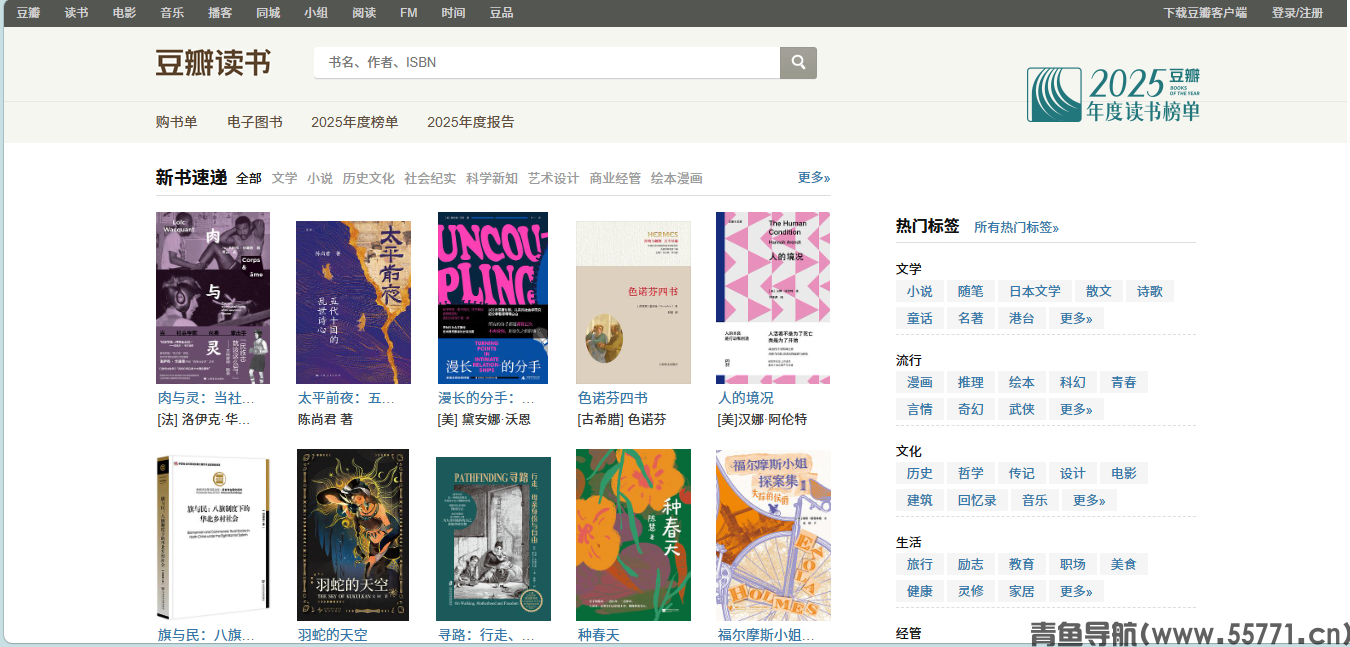Viewport: 1350px width, 647px height.
Task: Click the 随笔 tag
Action: 971,291
